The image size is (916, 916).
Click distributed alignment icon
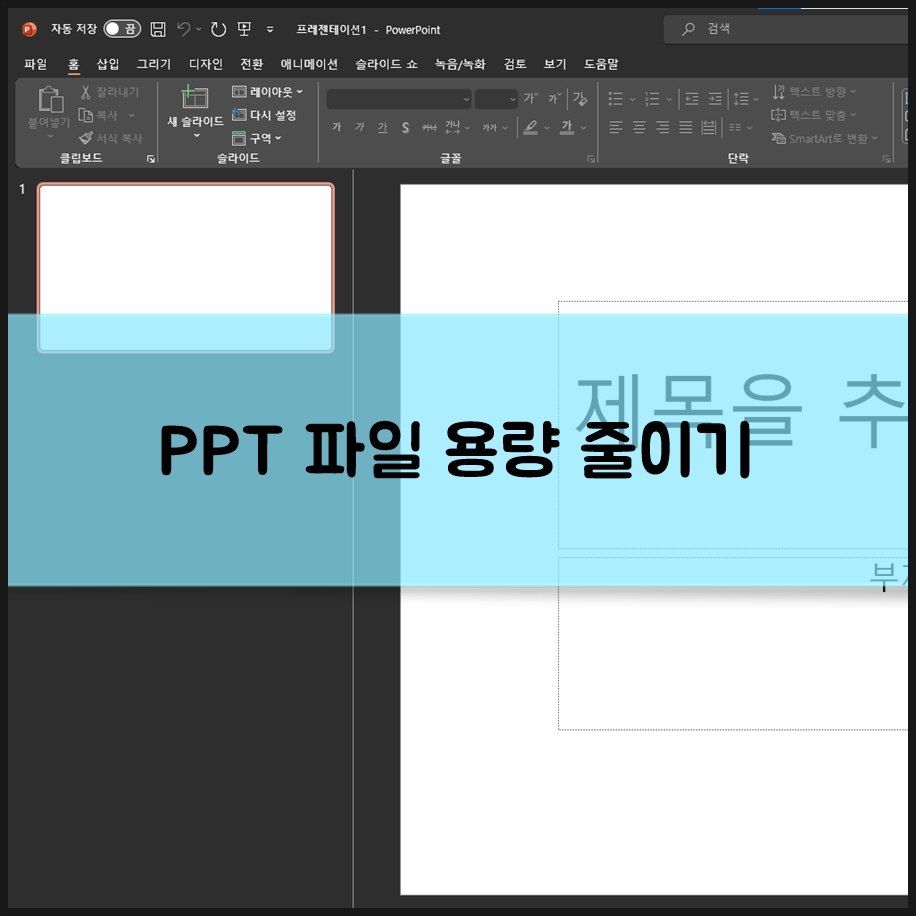tap(709, 127)
